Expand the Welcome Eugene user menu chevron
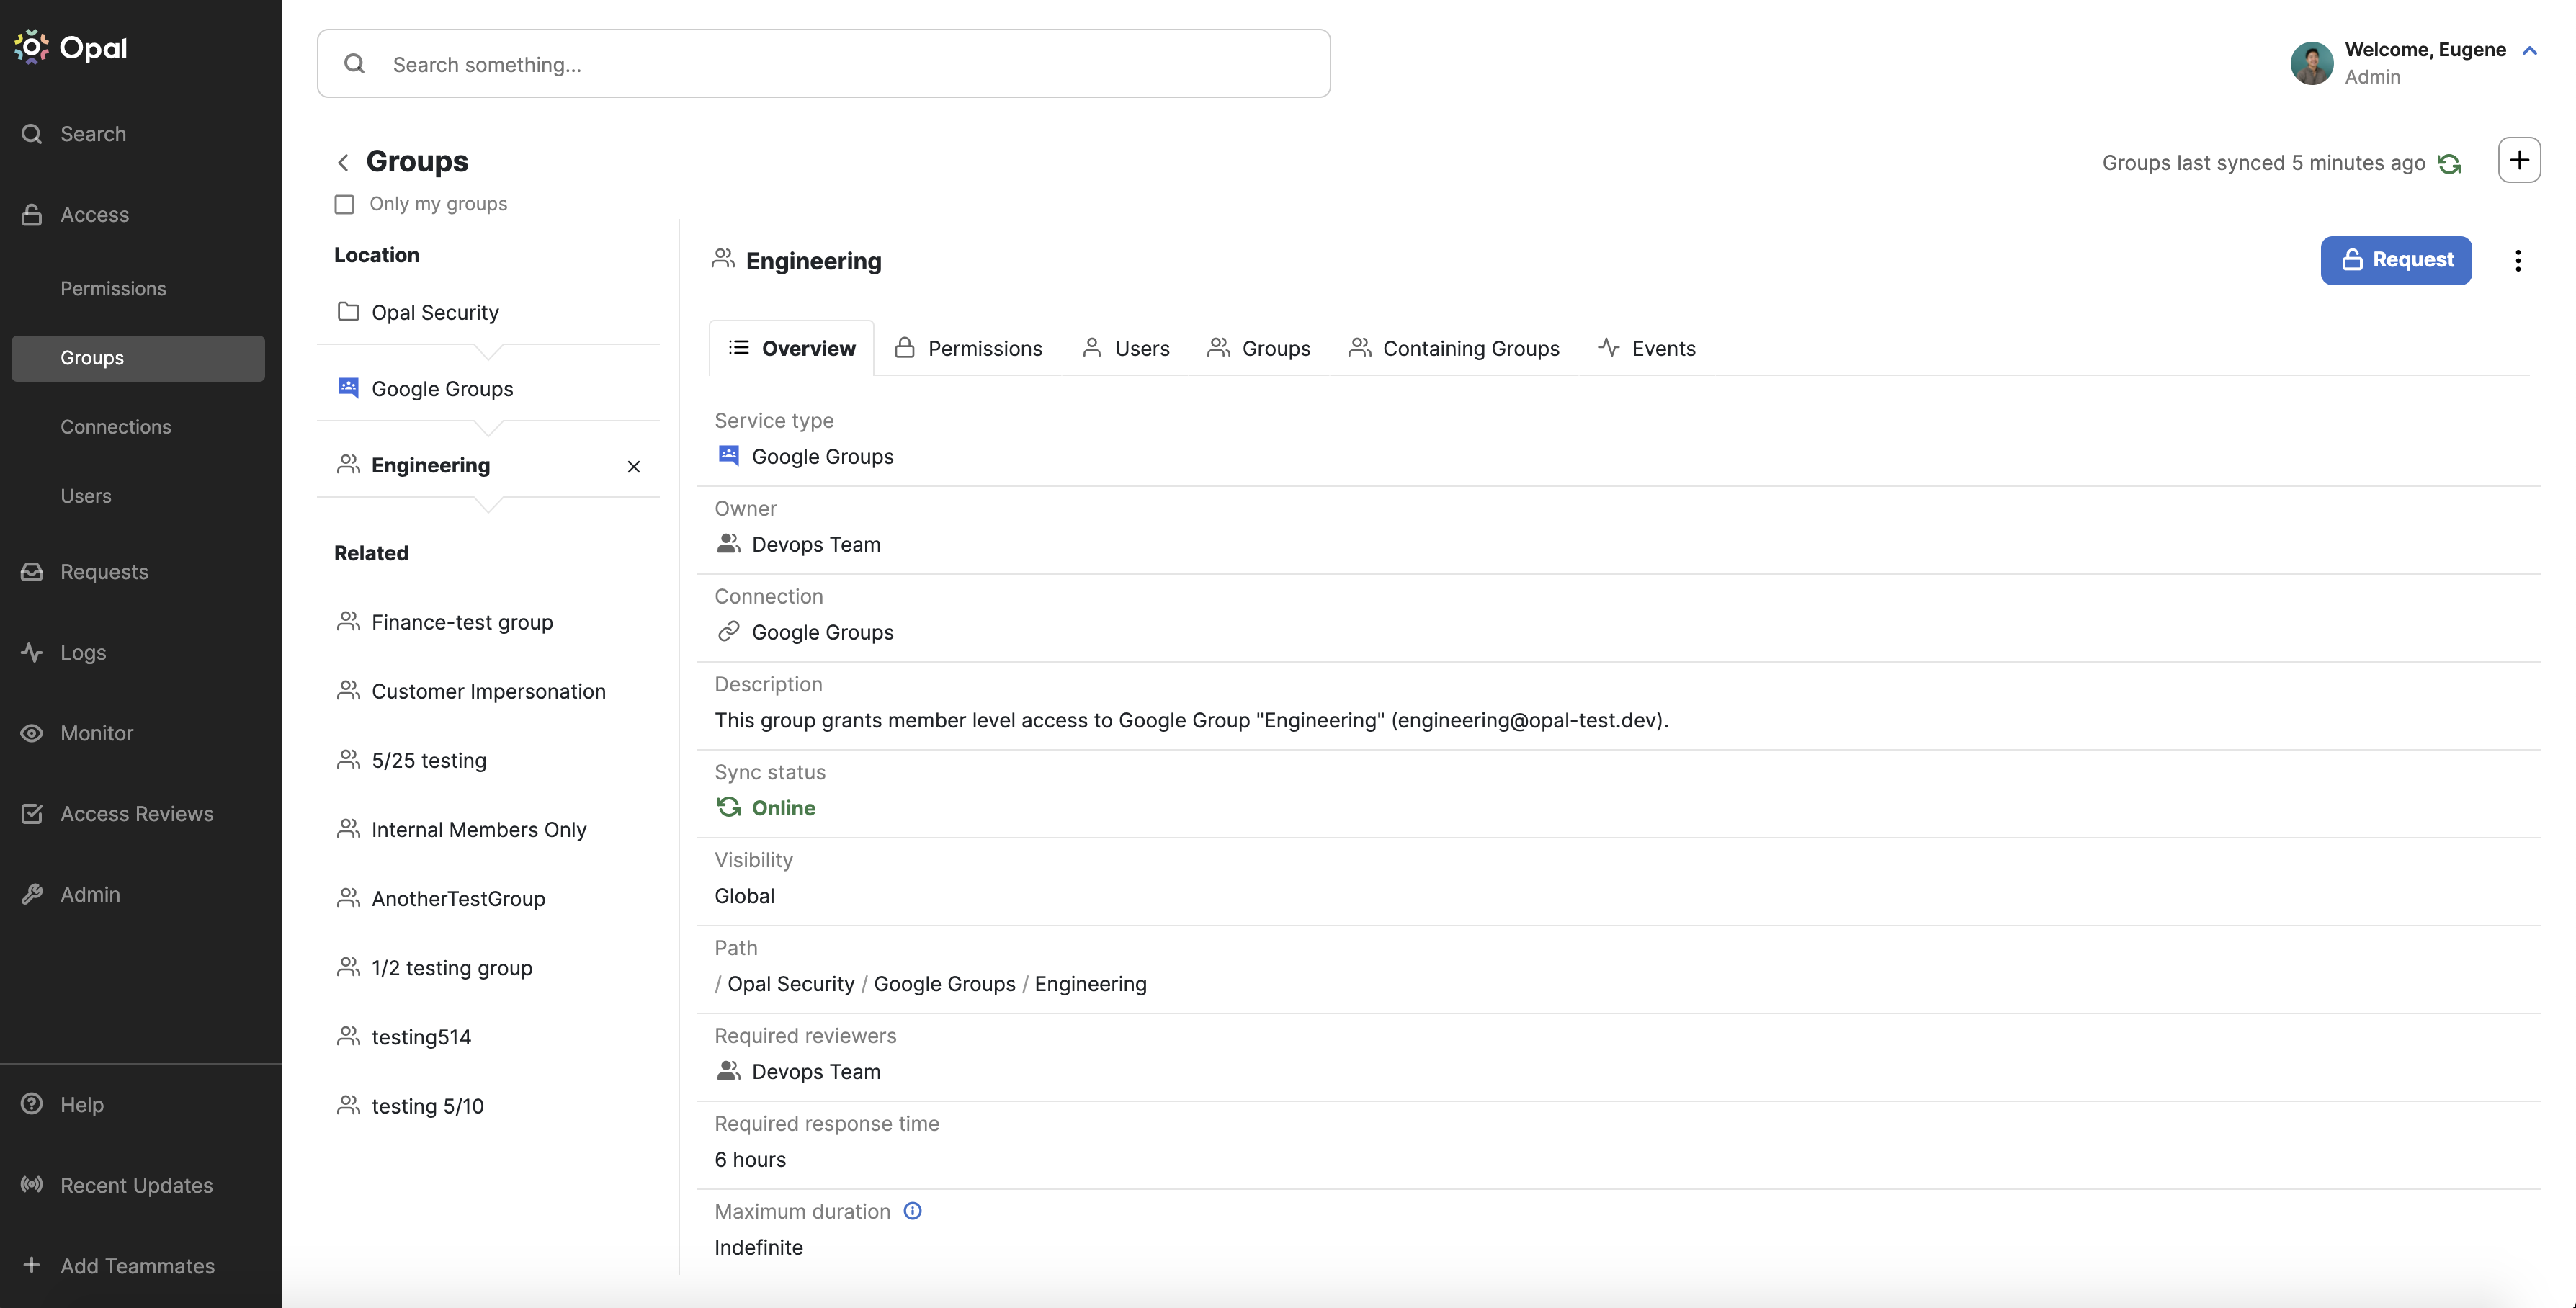Screen dimensions: 2576x1308 (x=2529, y=50)
